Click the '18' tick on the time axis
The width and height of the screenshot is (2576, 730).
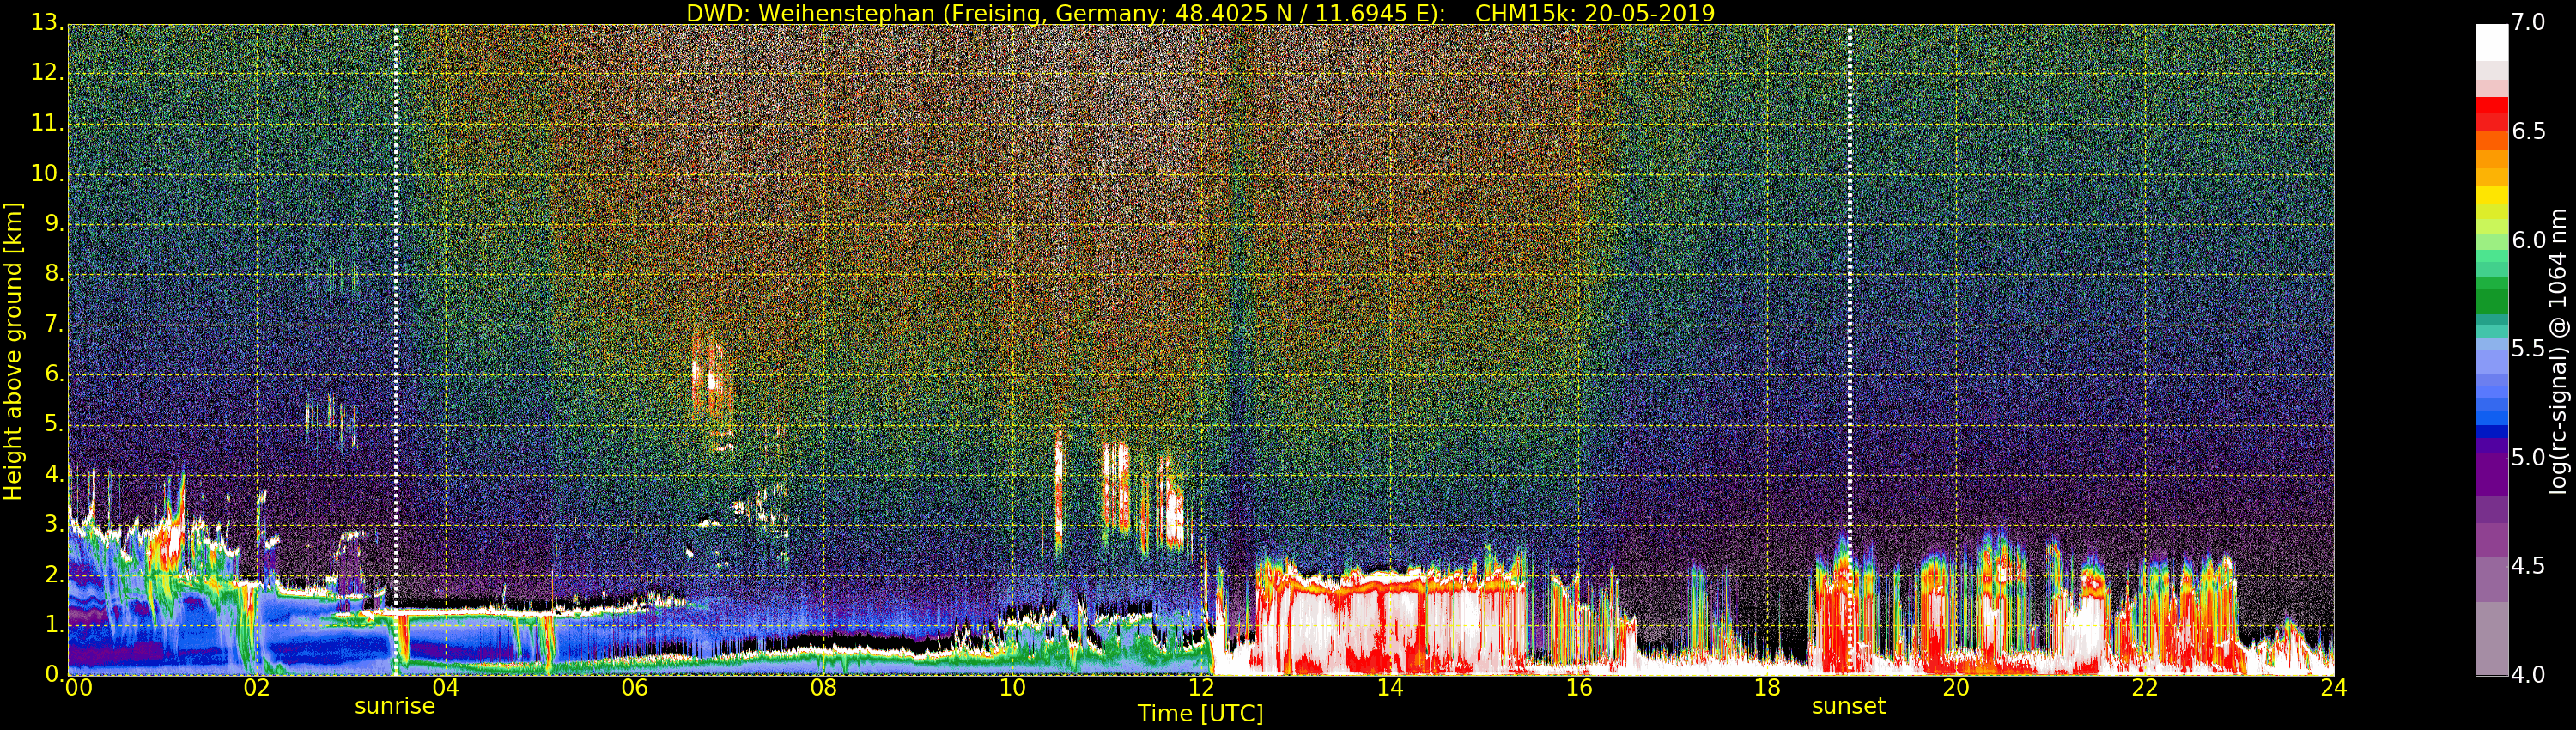click(x=1767, y=688)
